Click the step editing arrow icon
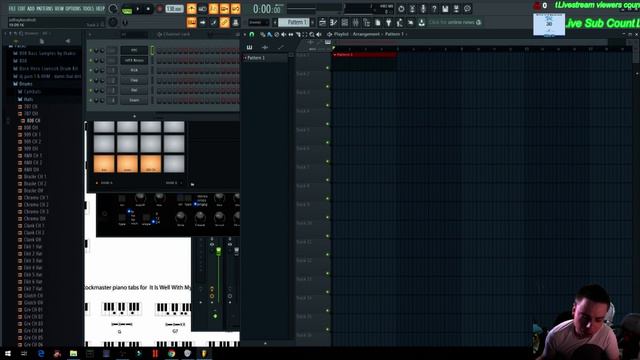This screenshot has height=360, width=640. click(202, 22)
